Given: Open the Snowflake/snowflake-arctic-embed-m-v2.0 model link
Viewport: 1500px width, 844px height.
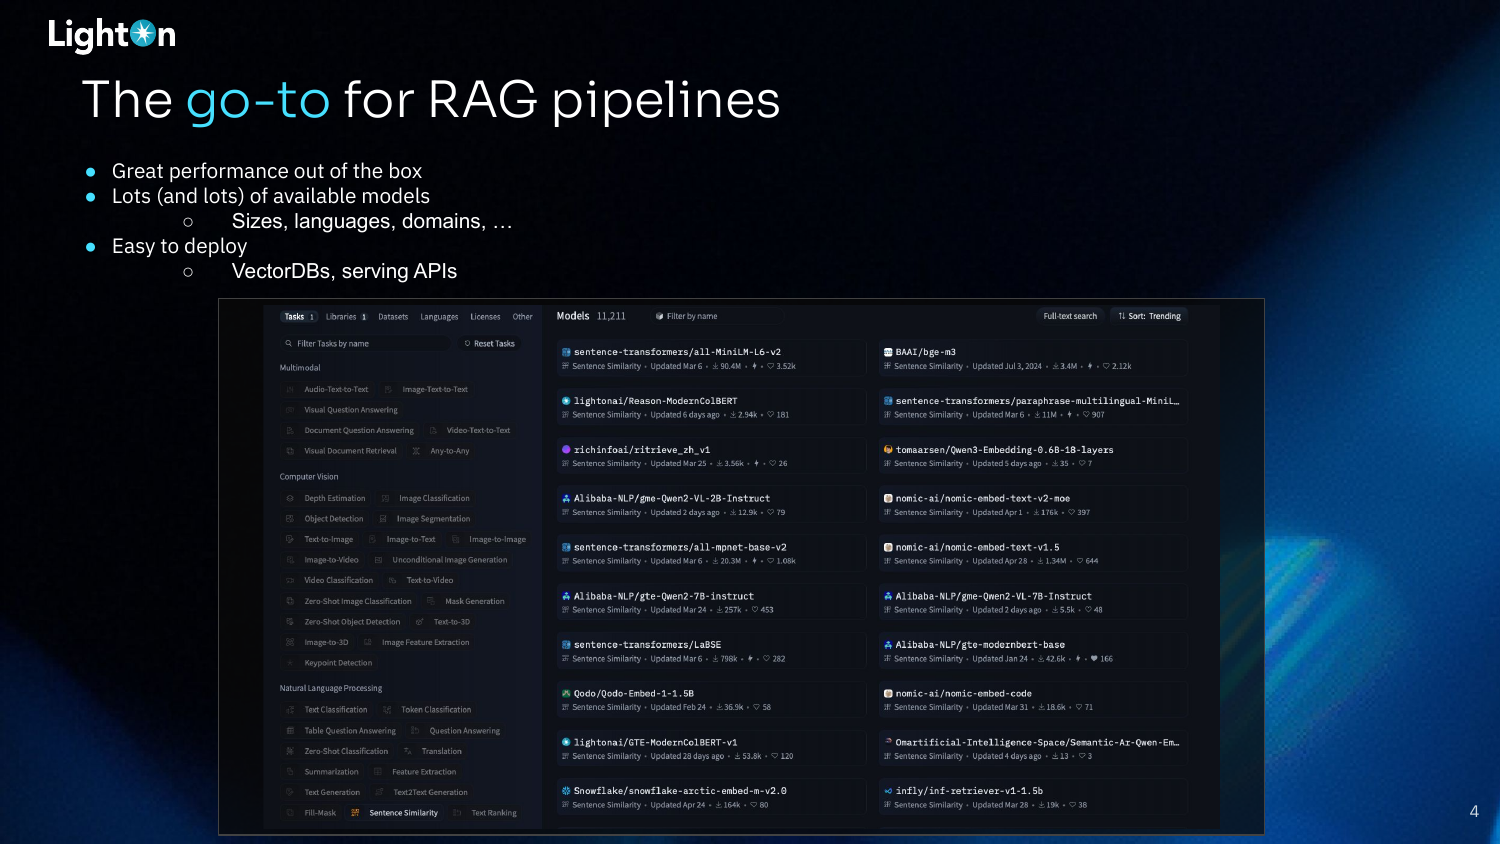Looking at the screenshot, I should (x=680, y=791).
